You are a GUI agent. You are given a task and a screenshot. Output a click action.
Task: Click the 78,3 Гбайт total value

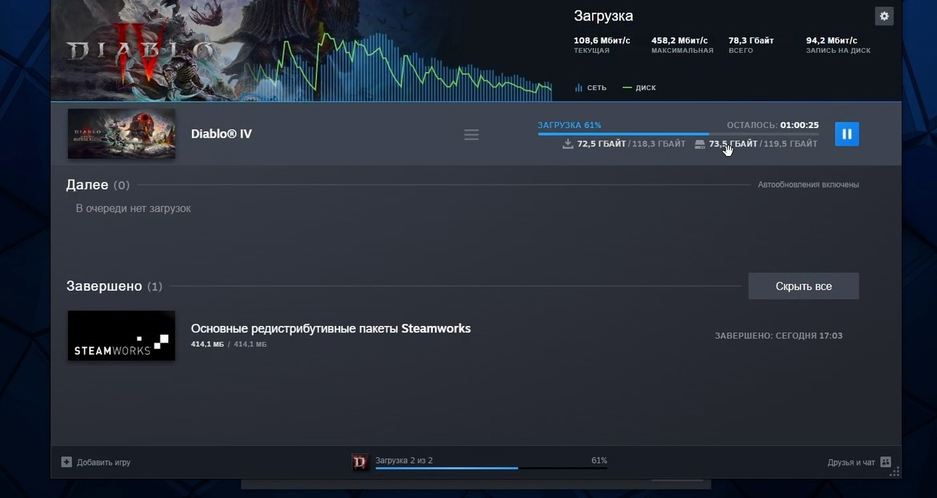[751, 41]
